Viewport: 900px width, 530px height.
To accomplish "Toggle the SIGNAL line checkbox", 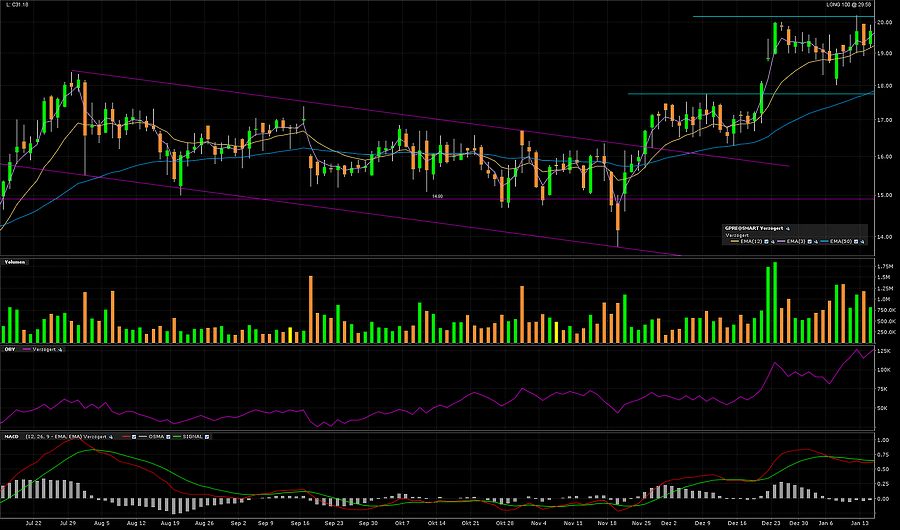I will click(207, 437).
